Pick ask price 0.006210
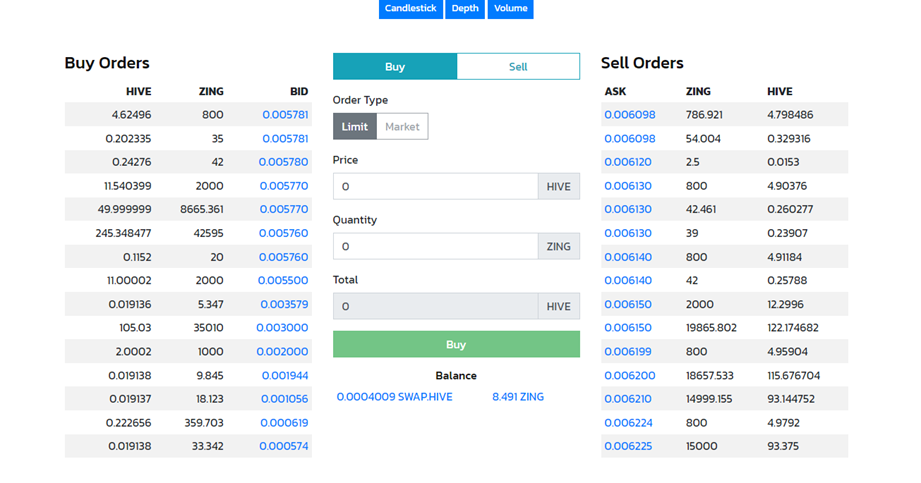Image resolution: width=921 pixels, height=483 pixels. [x=628, y=399]
